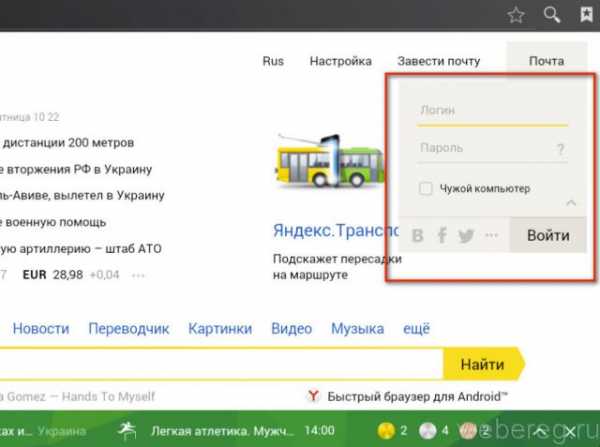This screenshot has width=600, height=447.
Task: Log in via Facebook icon
Action: pos(442,235)
